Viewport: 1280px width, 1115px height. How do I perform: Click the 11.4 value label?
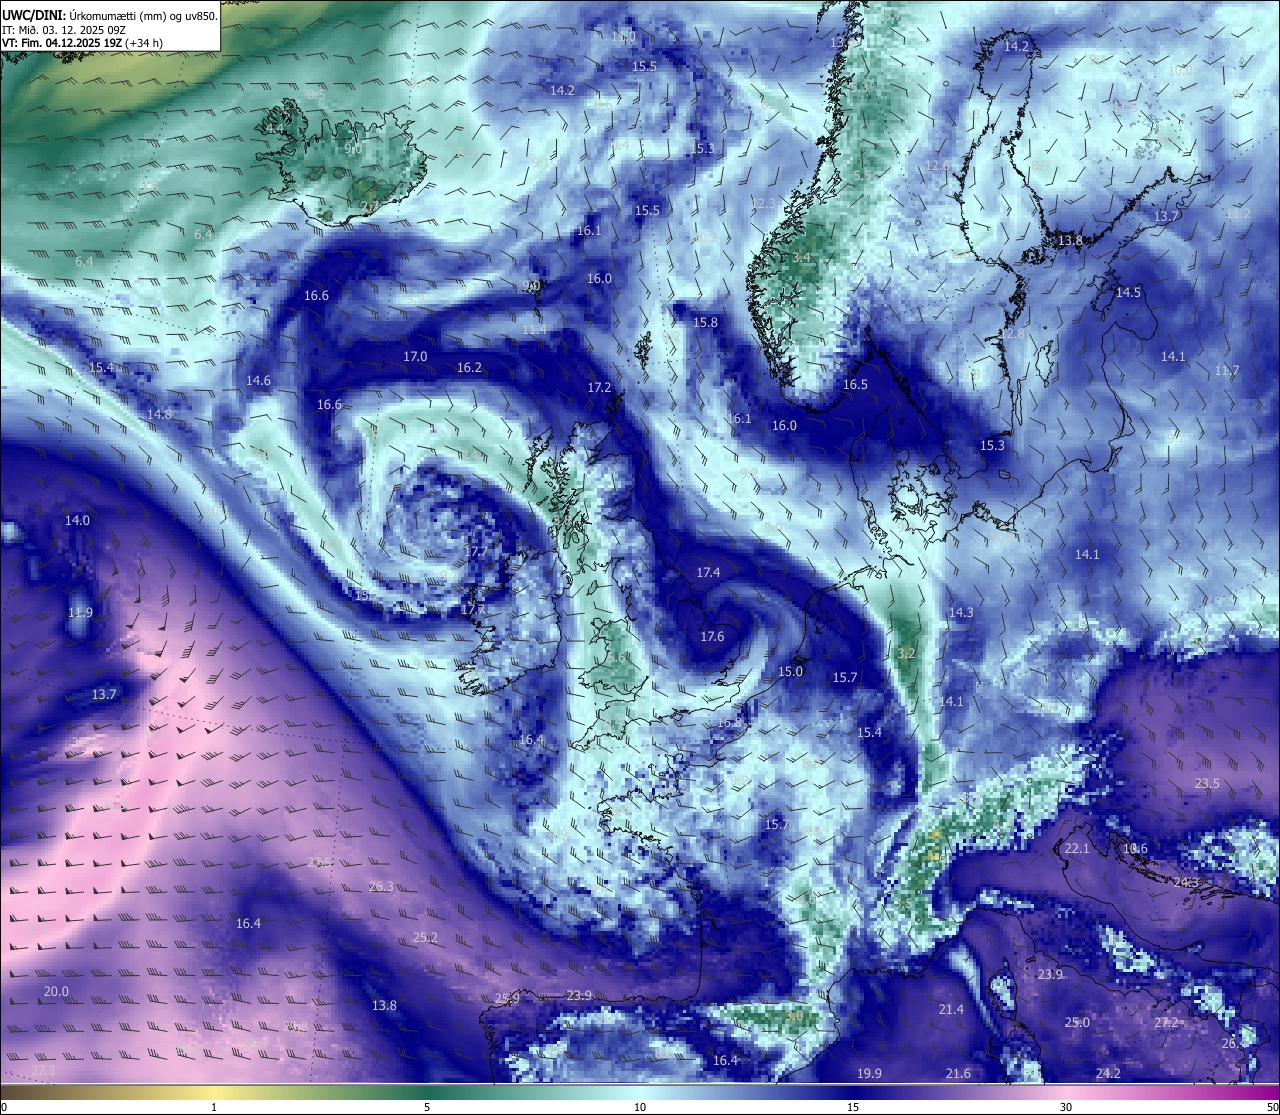pyautogui.click(x=534, y=329)
